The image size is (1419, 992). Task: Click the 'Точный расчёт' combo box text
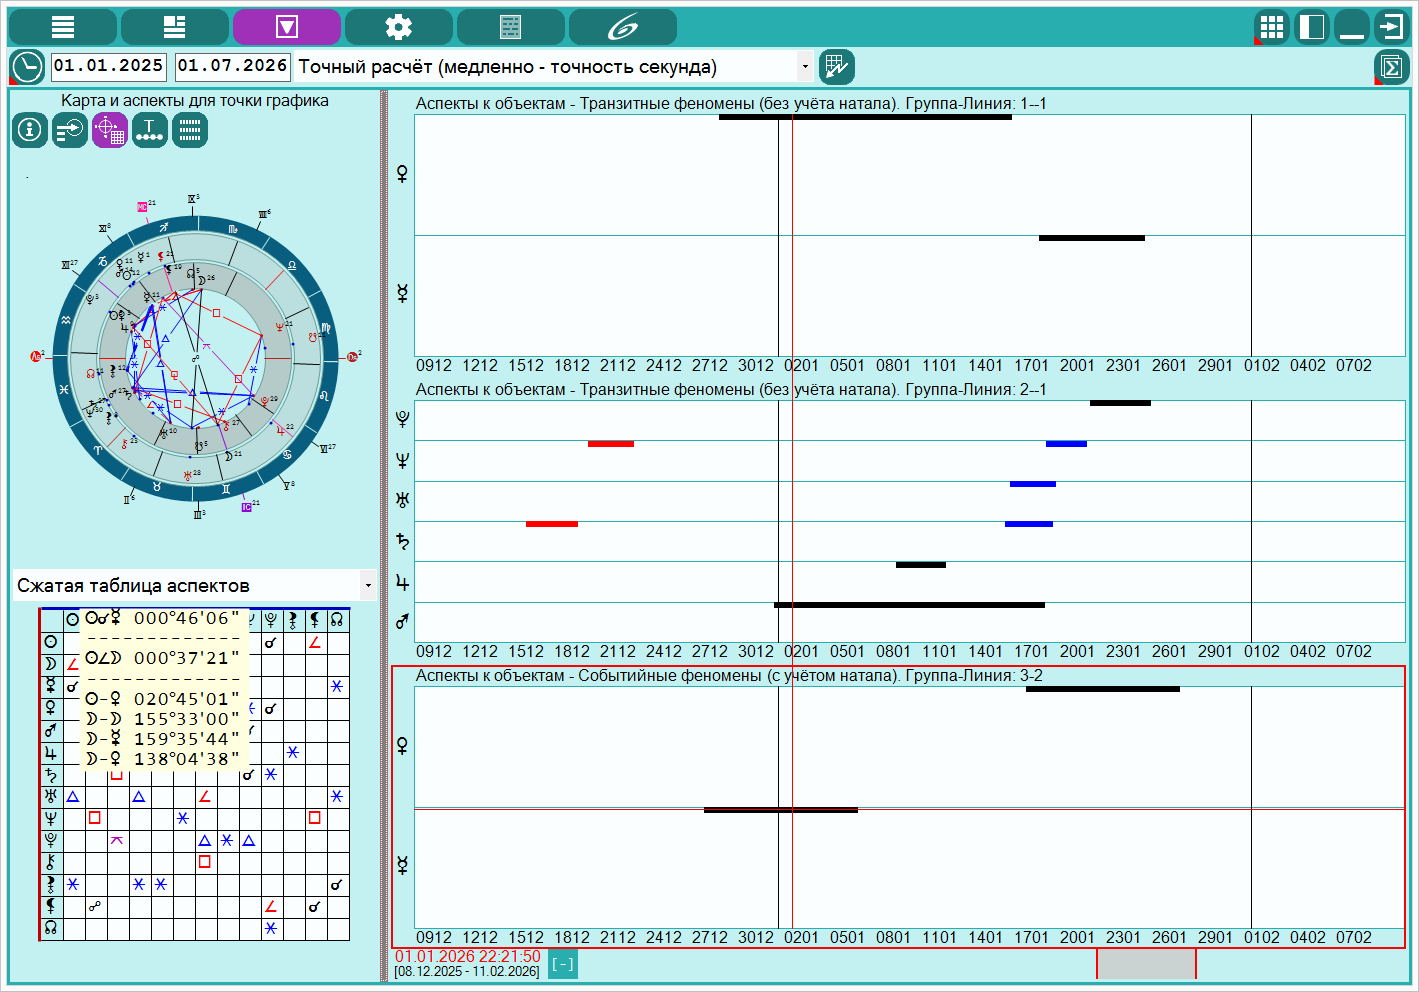(508, 67)
